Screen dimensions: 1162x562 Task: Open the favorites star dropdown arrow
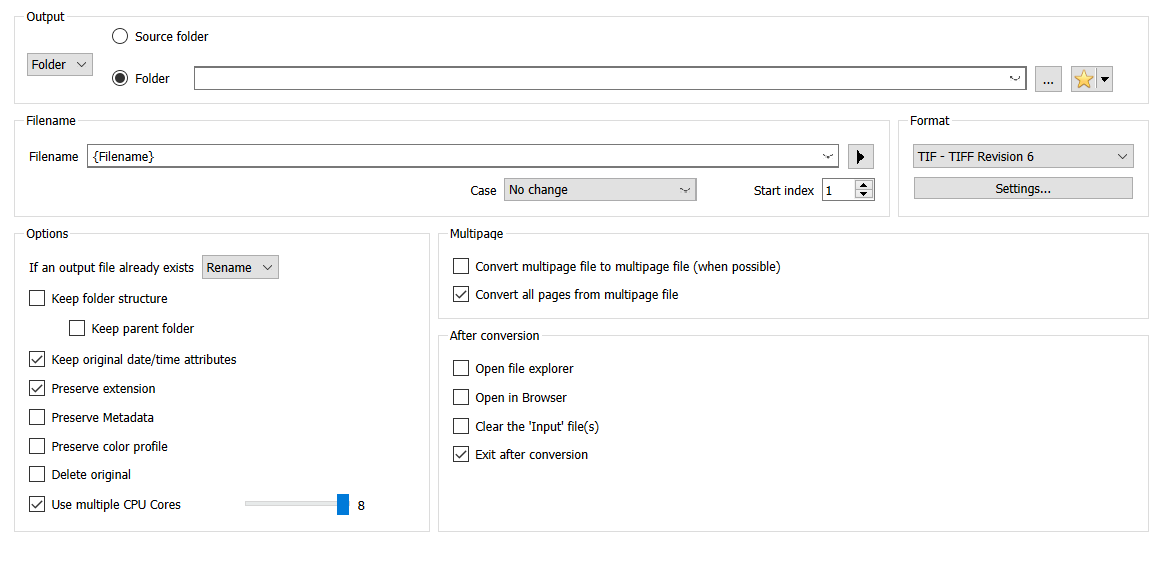point(1105,79)
